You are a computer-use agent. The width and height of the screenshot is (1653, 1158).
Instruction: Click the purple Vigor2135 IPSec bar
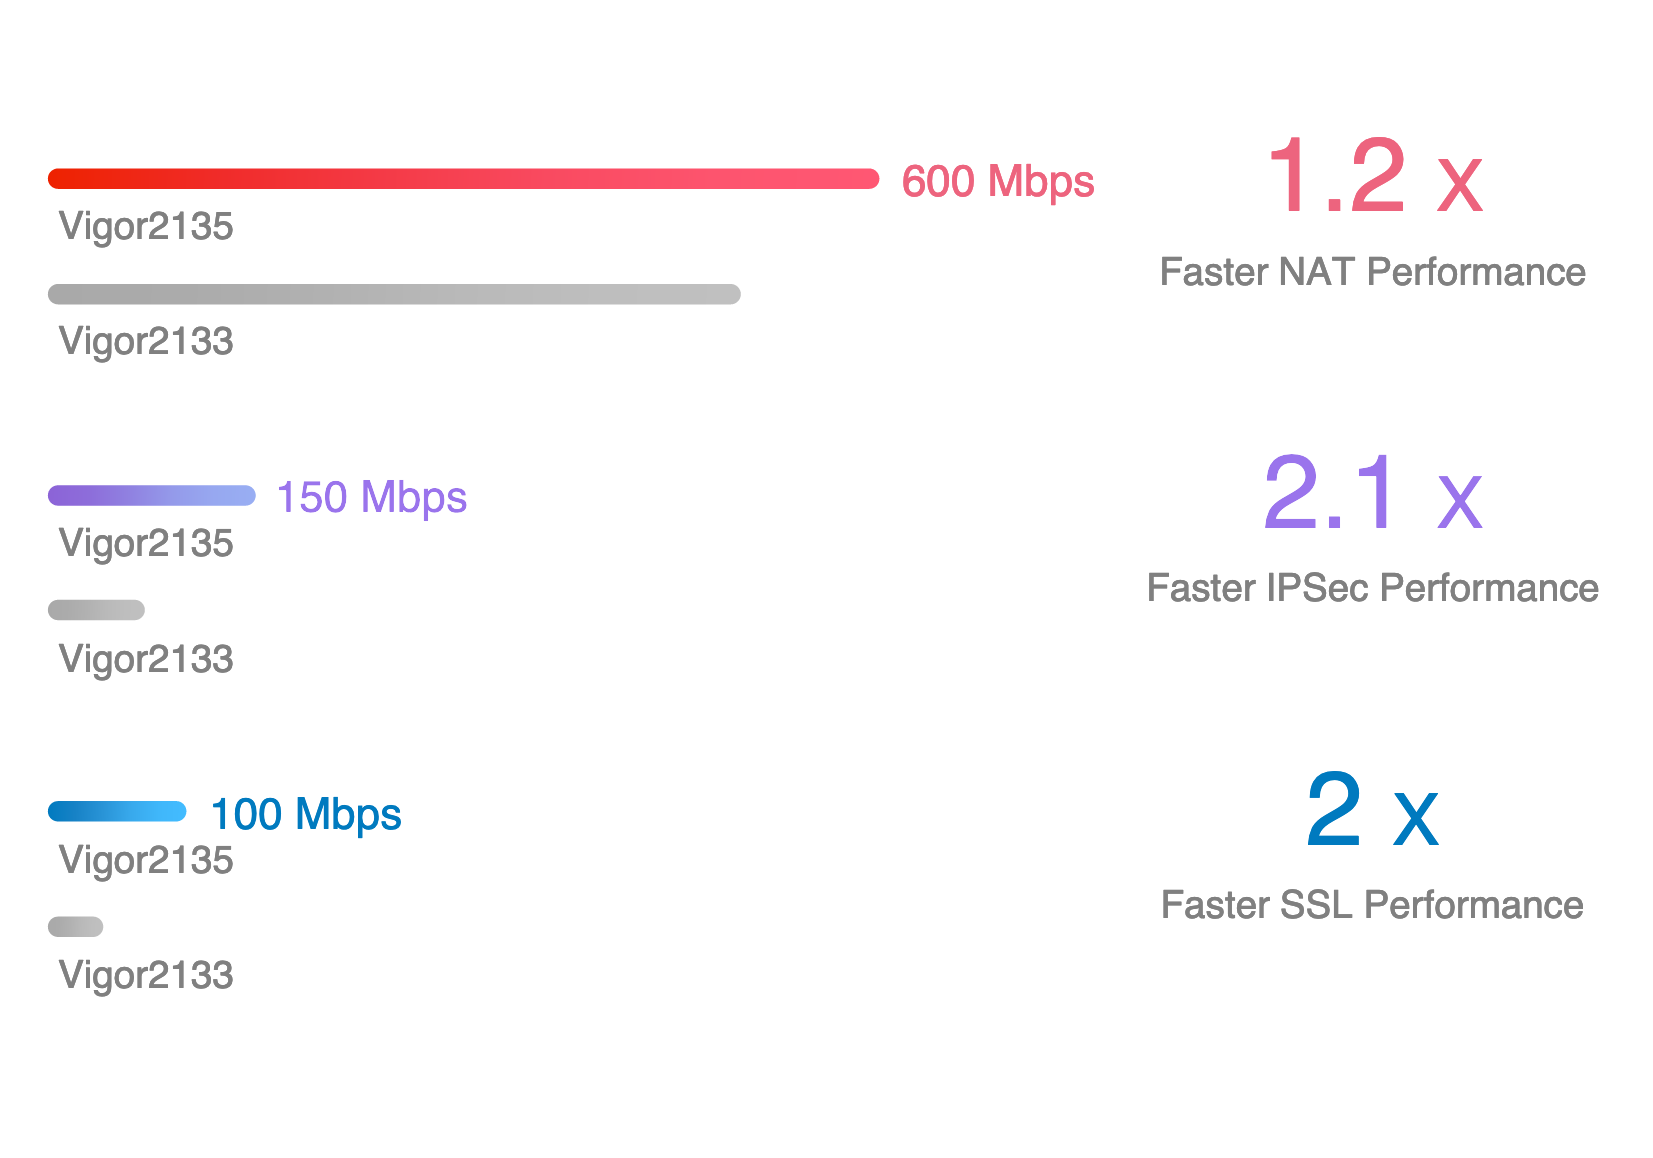(x=152, y=496)
